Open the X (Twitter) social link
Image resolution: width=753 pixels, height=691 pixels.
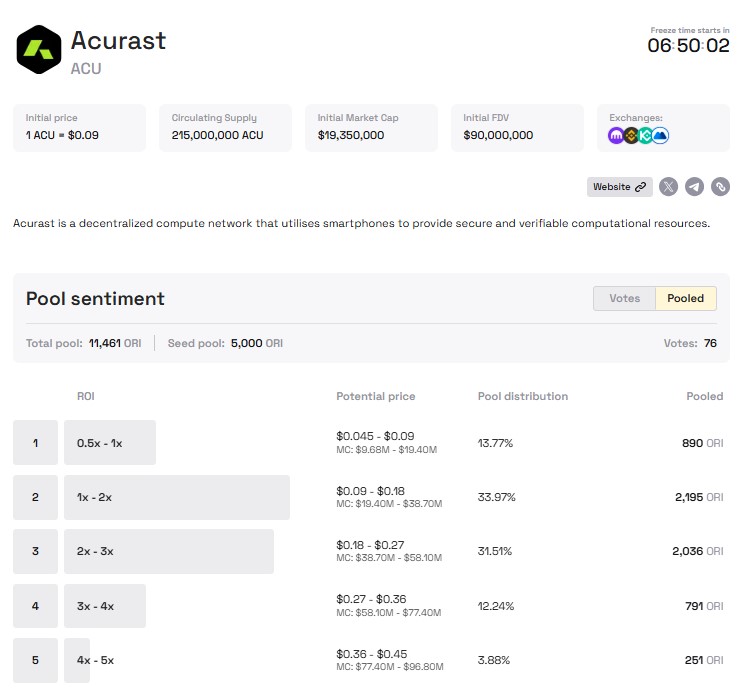point(668,187)
